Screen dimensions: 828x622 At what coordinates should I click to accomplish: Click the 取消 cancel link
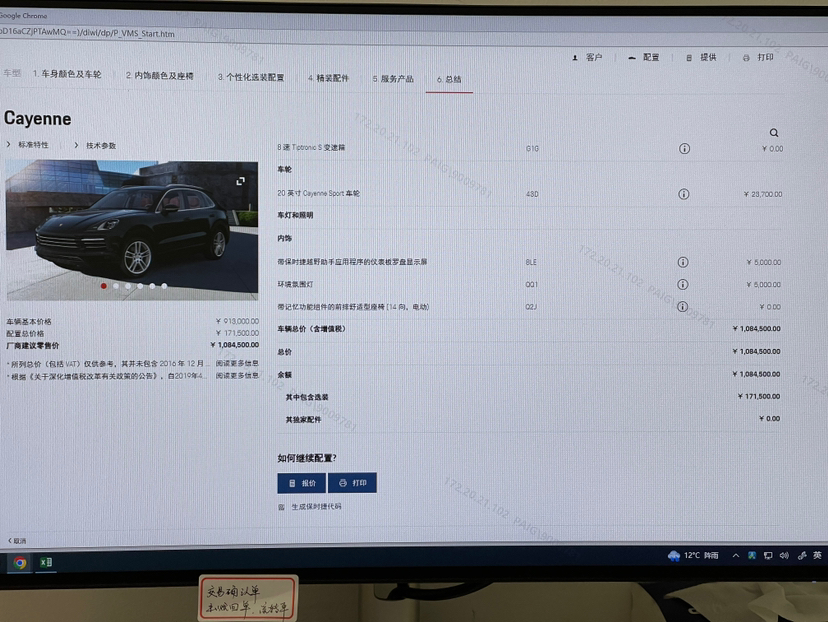17,541
